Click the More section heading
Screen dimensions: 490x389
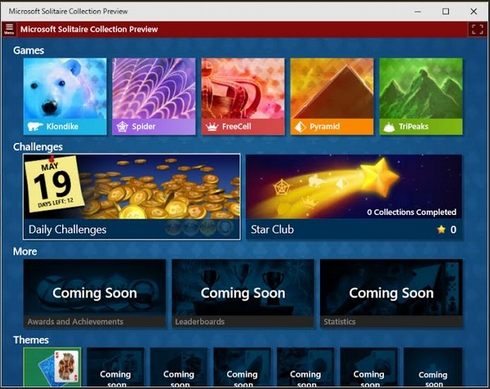point(25,251)
